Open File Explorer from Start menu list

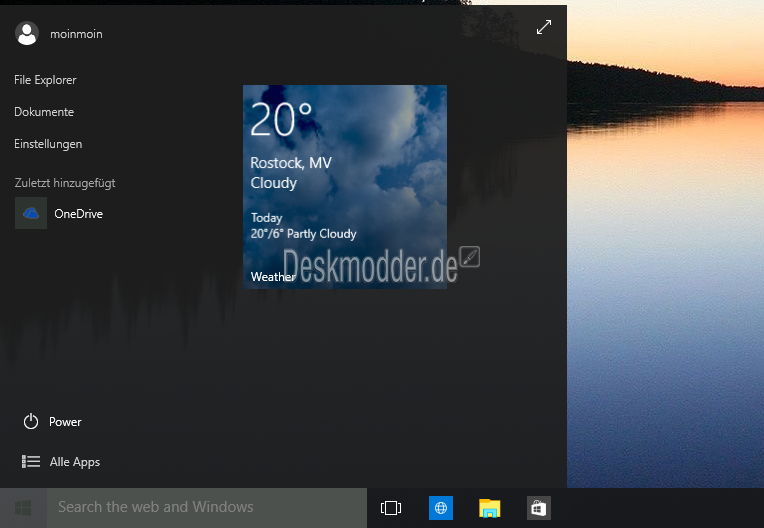pos(45,80)
